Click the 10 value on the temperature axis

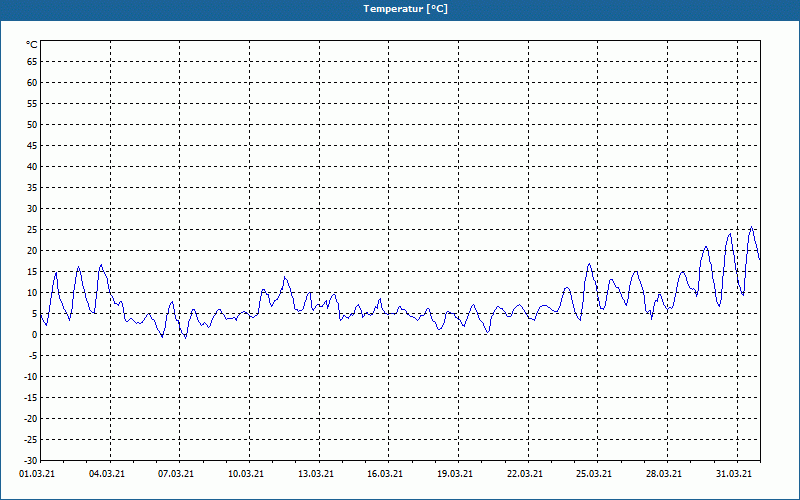point(32,293)
